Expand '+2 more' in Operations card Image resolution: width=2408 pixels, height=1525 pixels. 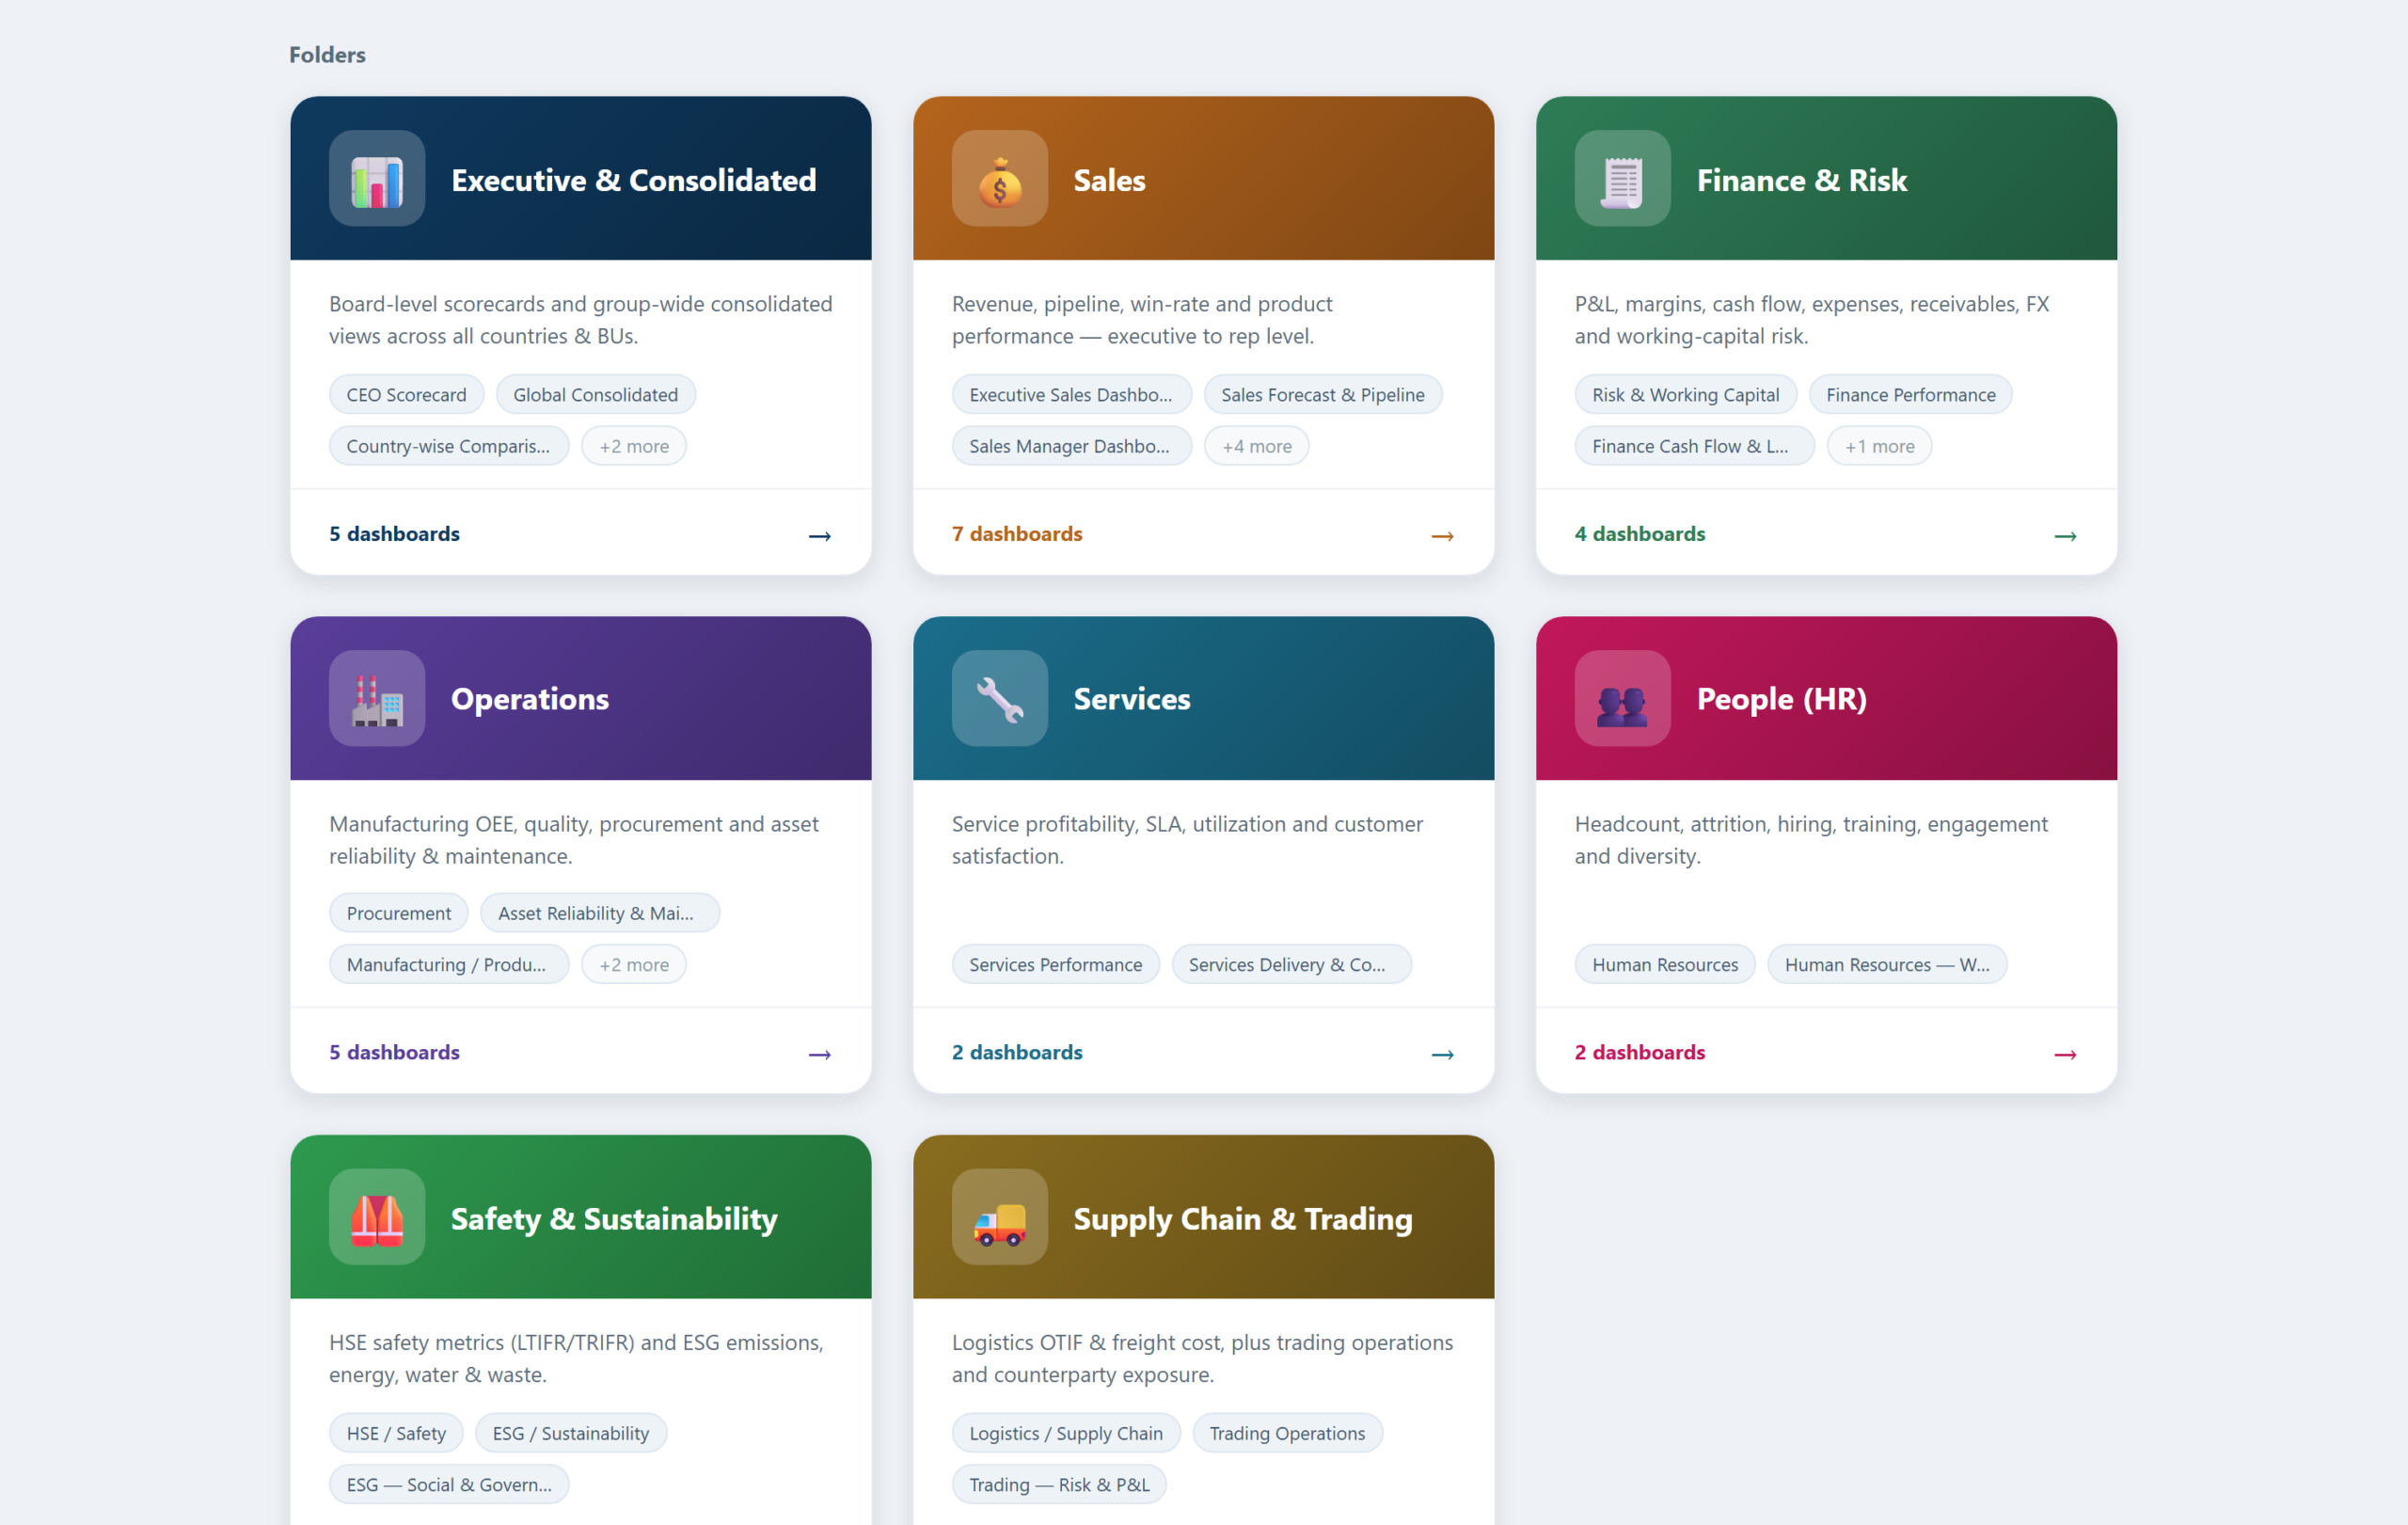coord(634,964)
